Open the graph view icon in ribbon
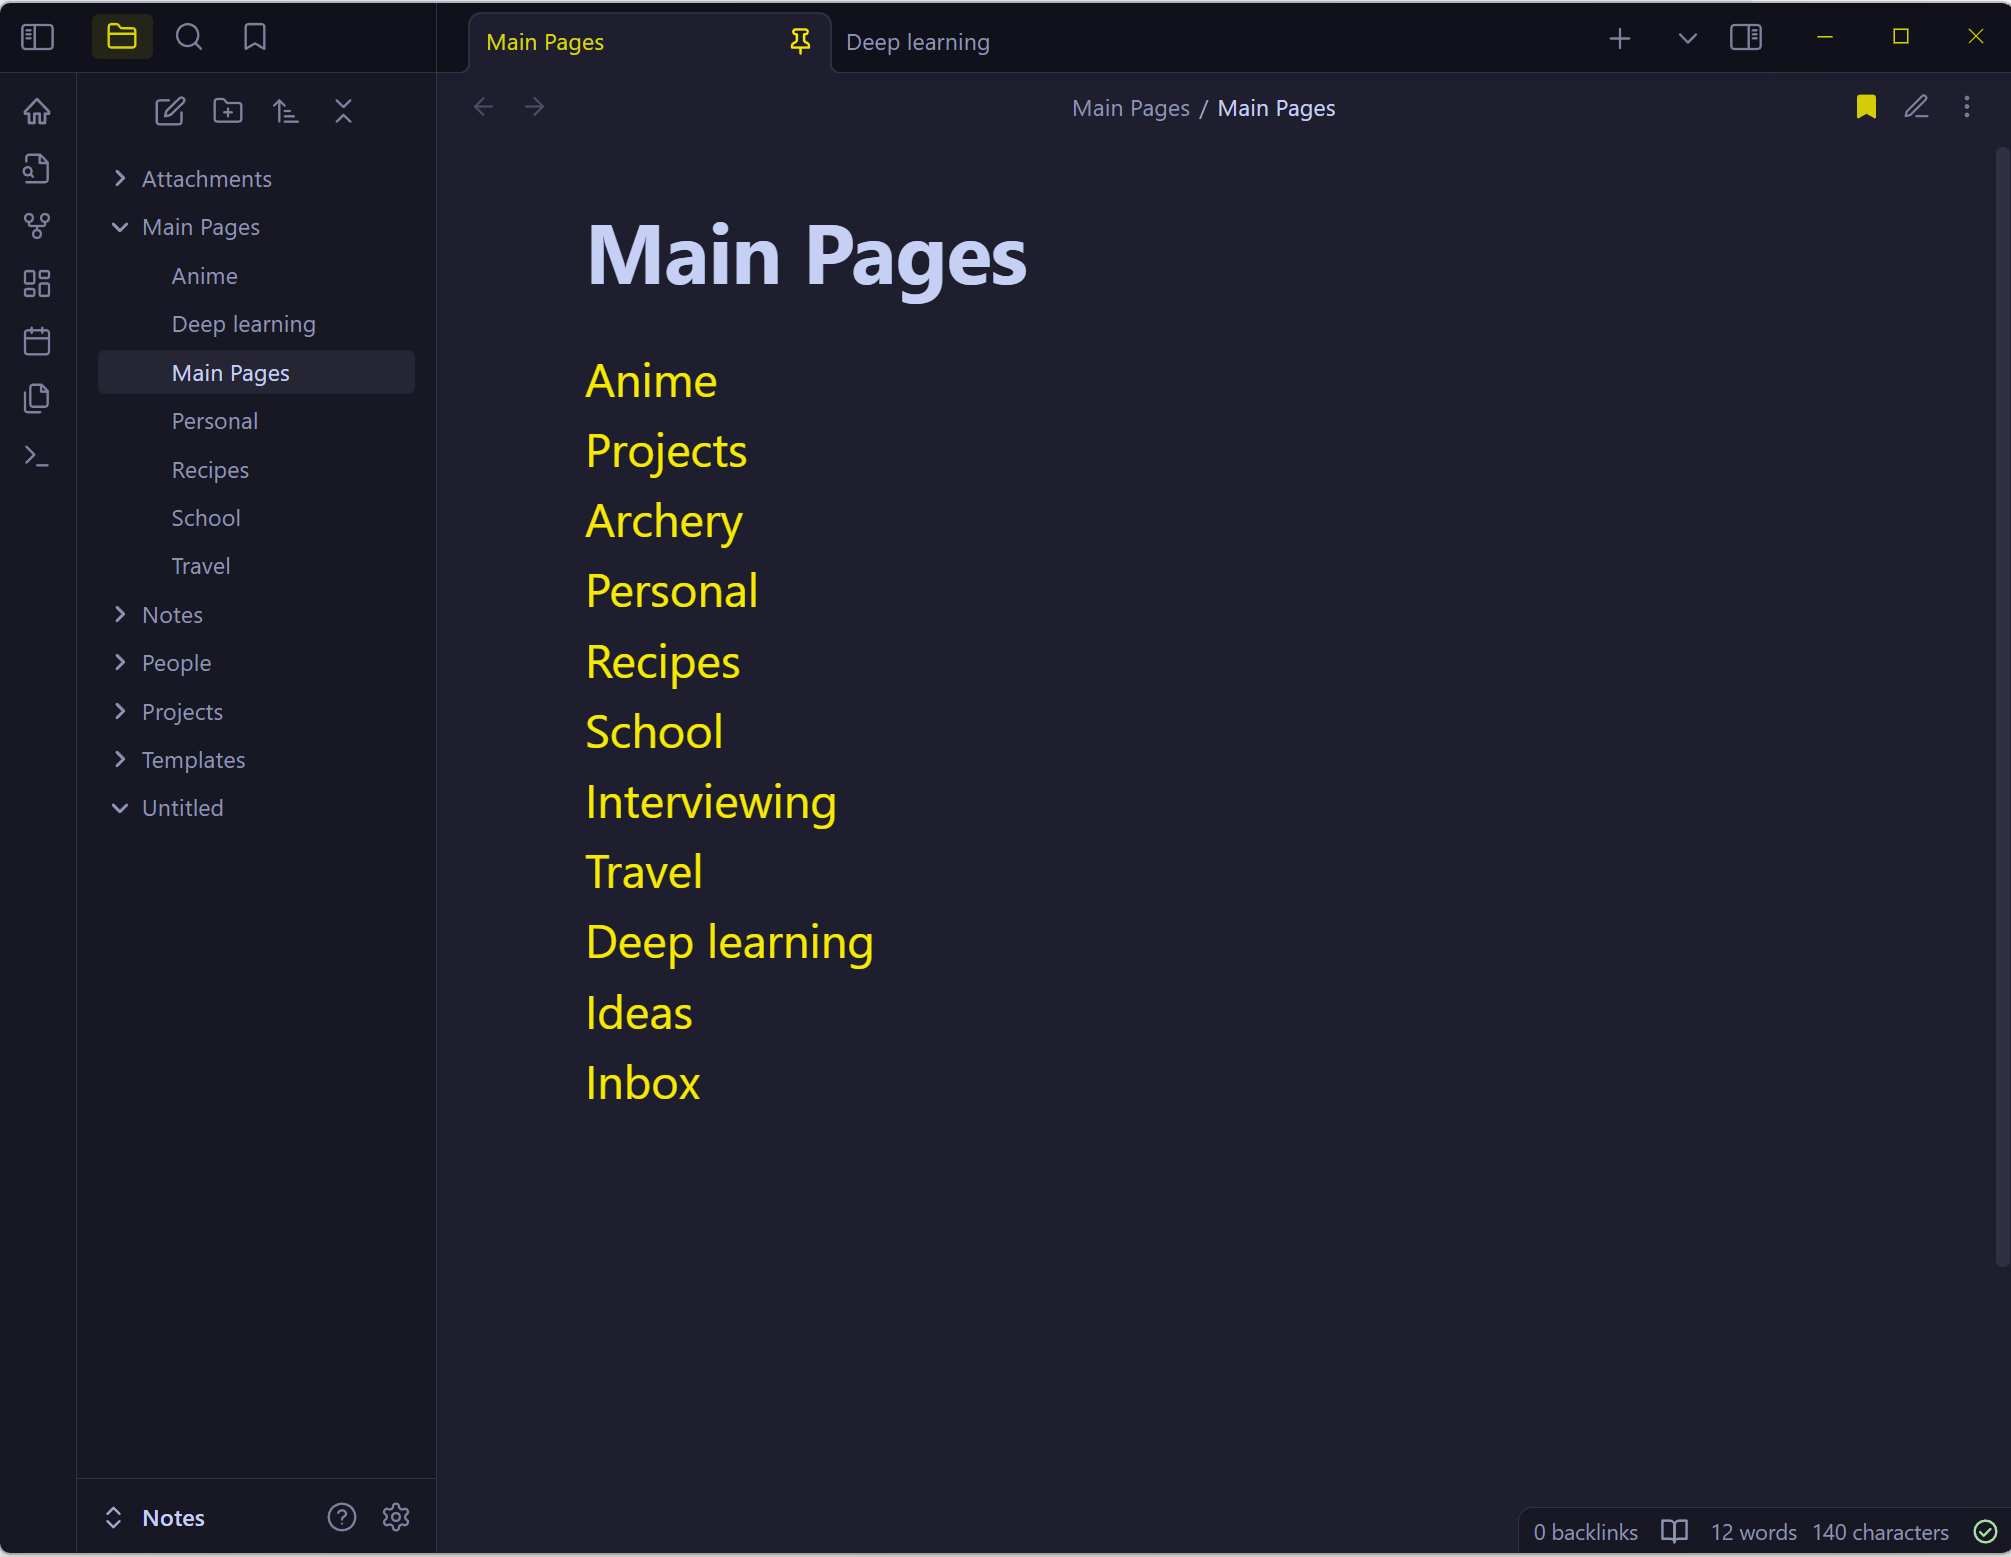 pyautogui.click(x=37, y=226)
